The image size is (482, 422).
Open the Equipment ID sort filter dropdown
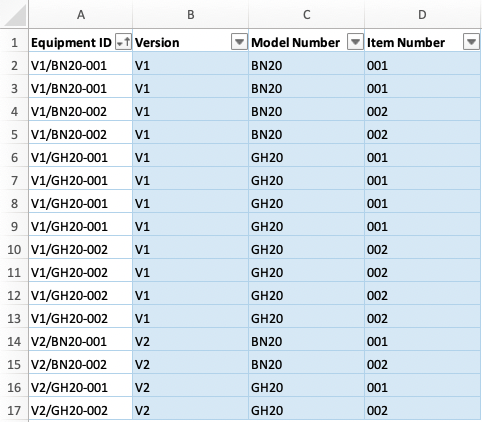[123, 42]
